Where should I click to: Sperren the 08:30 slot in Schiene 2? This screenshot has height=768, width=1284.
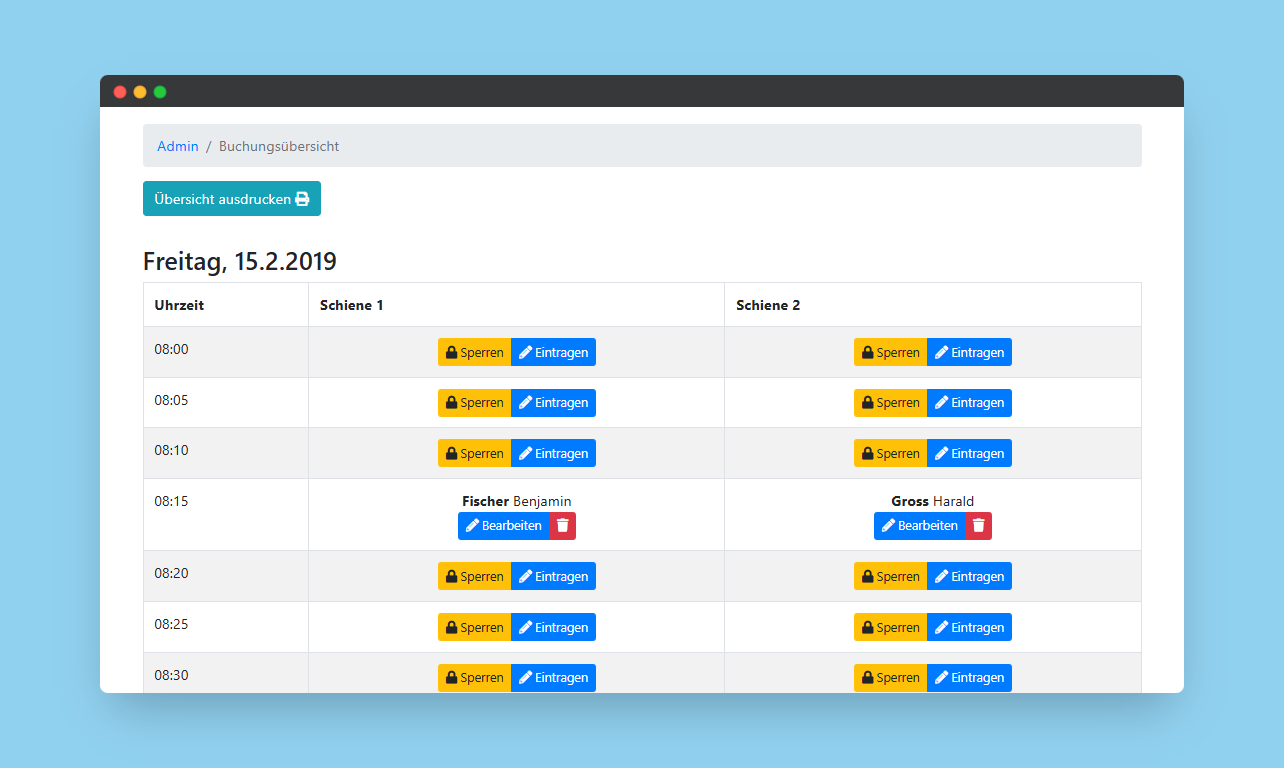point(890,678)
